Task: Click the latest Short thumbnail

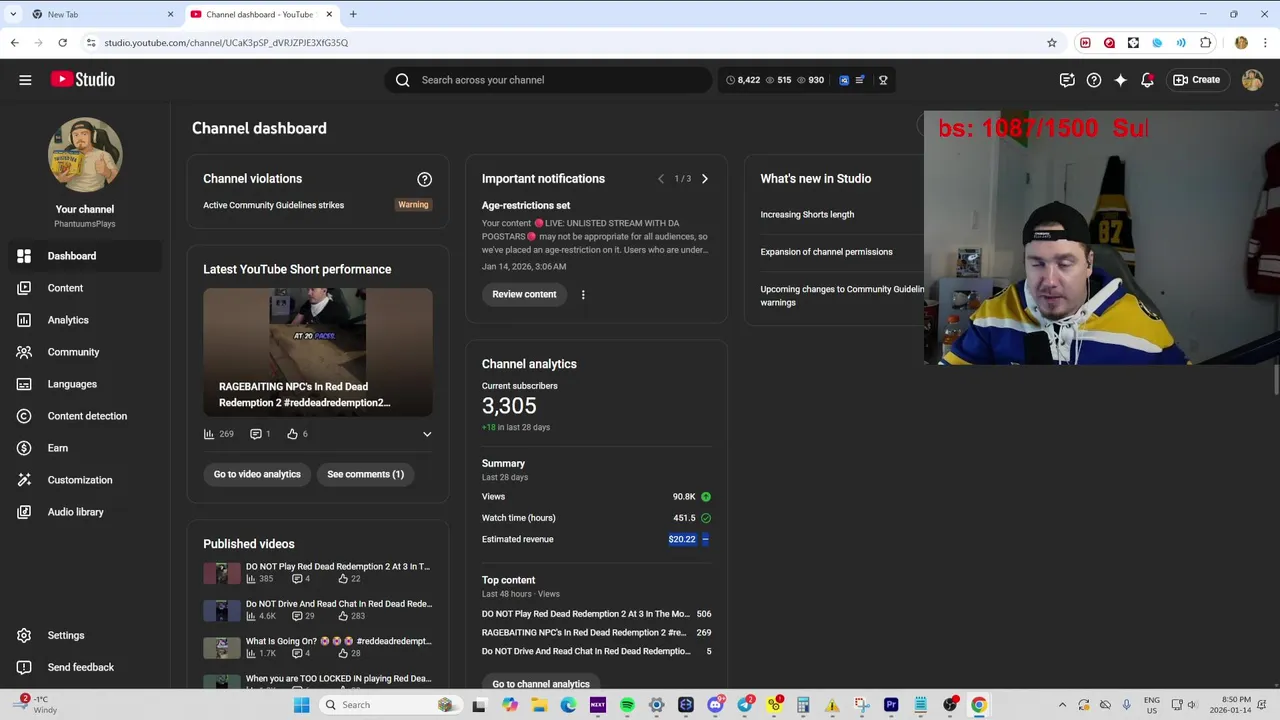Action: 318,352
